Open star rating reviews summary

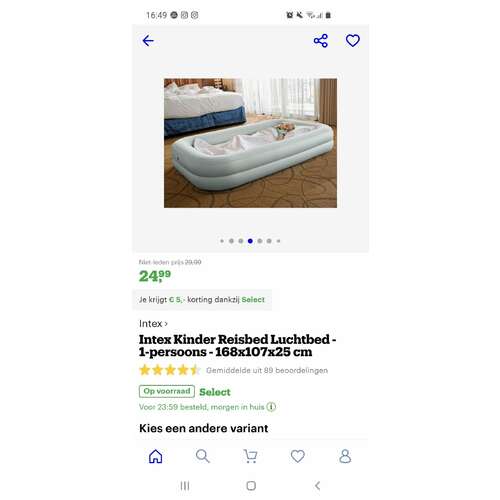coord(233,370)
